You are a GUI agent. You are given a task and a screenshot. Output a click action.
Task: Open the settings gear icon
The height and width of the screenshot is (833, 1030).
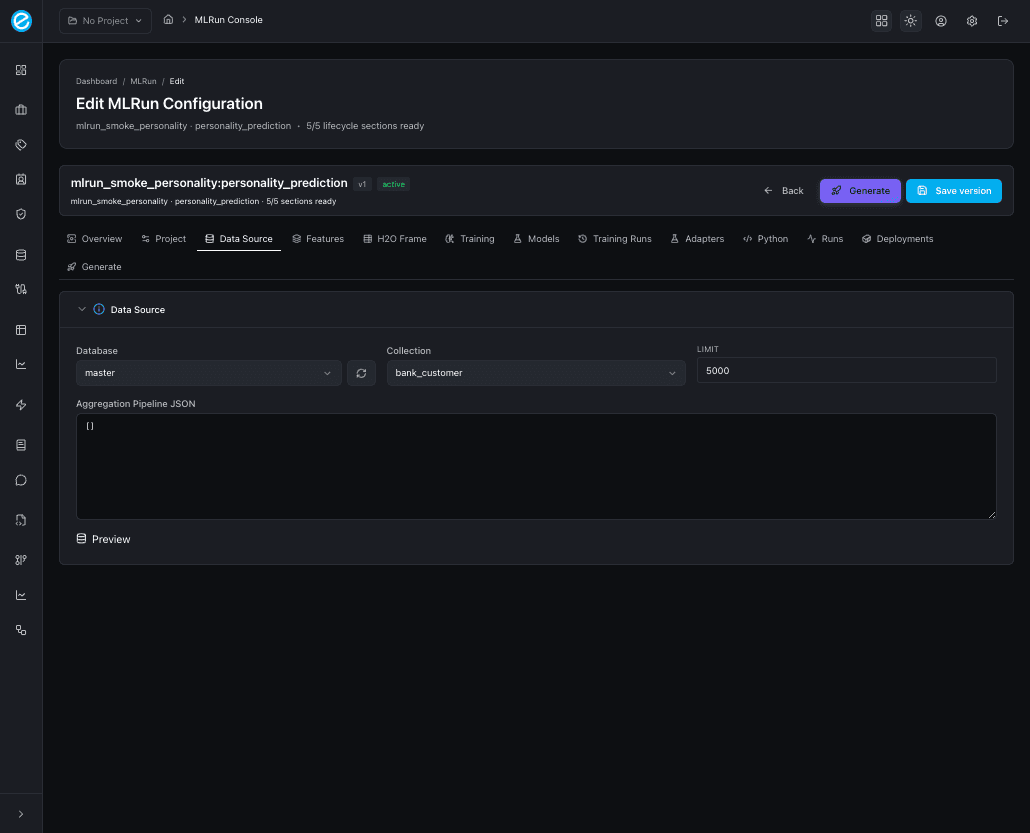(971, 20)
